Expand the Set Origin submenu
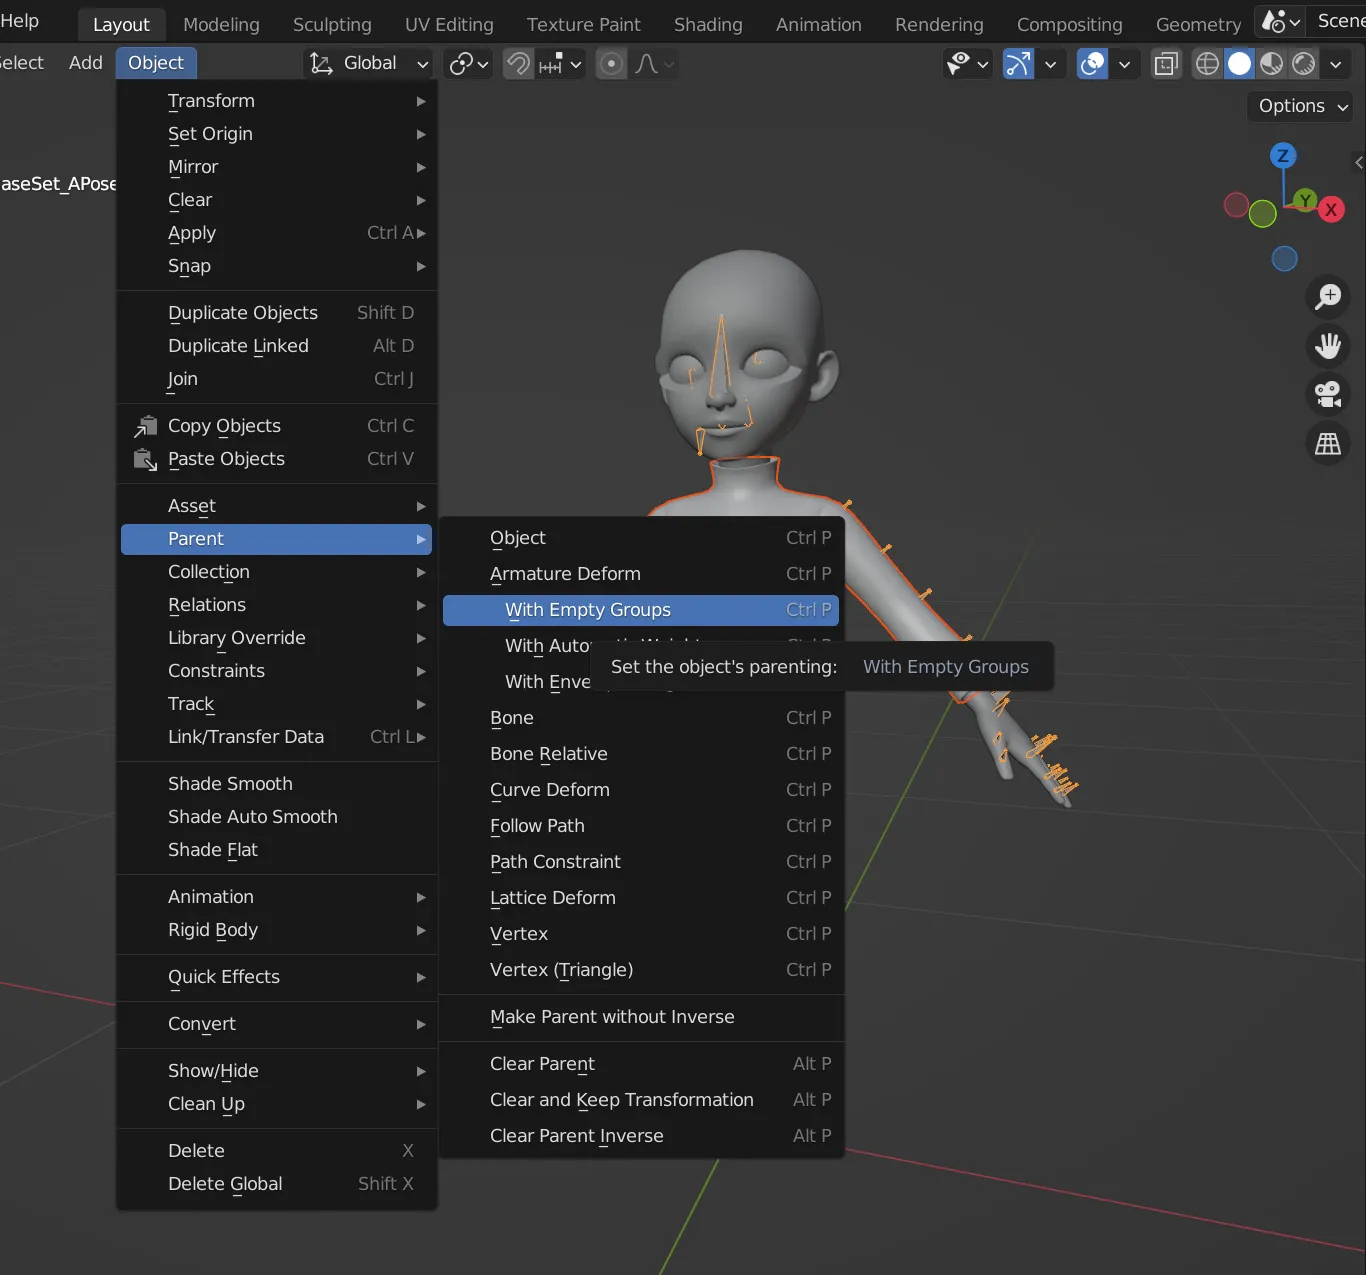Viewport: 1366px width, 1275px height. point(277,134)
